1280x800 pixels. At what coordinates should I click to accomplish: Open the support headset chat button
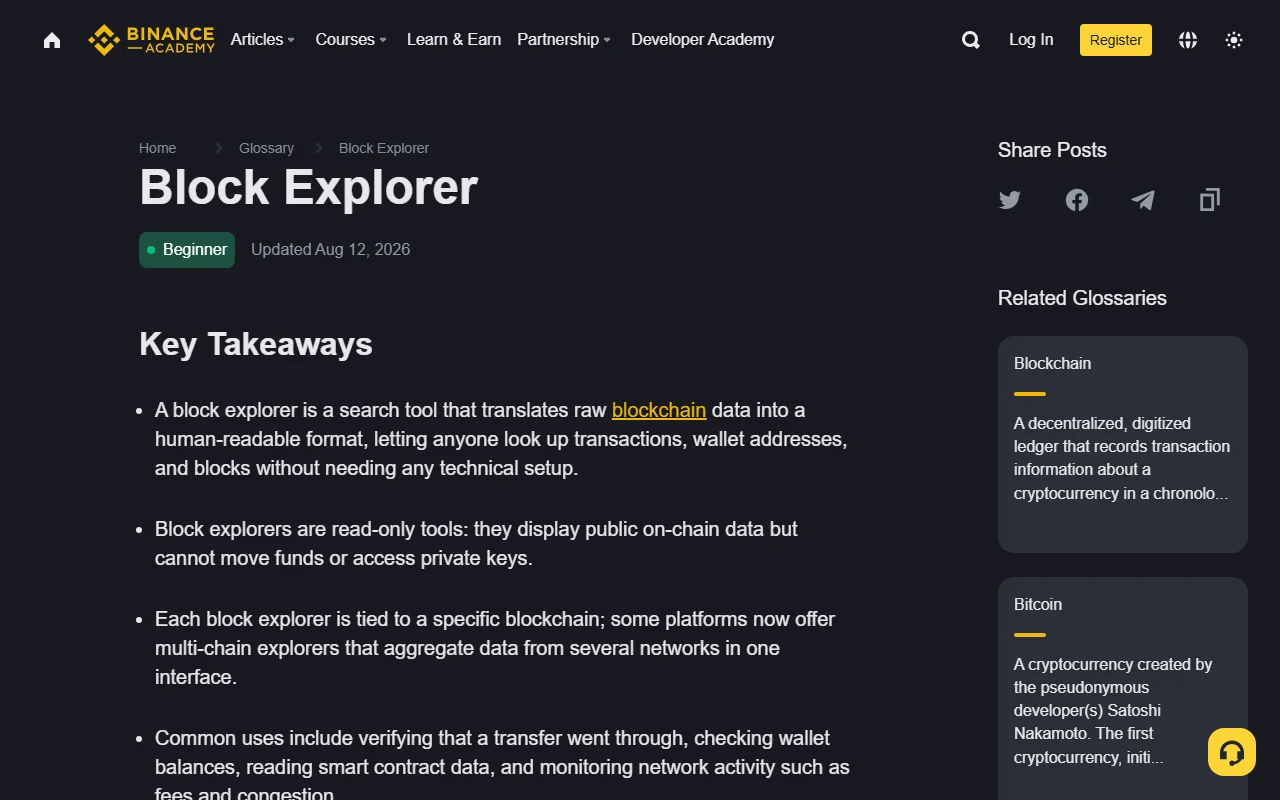(x=1232, y=752)
